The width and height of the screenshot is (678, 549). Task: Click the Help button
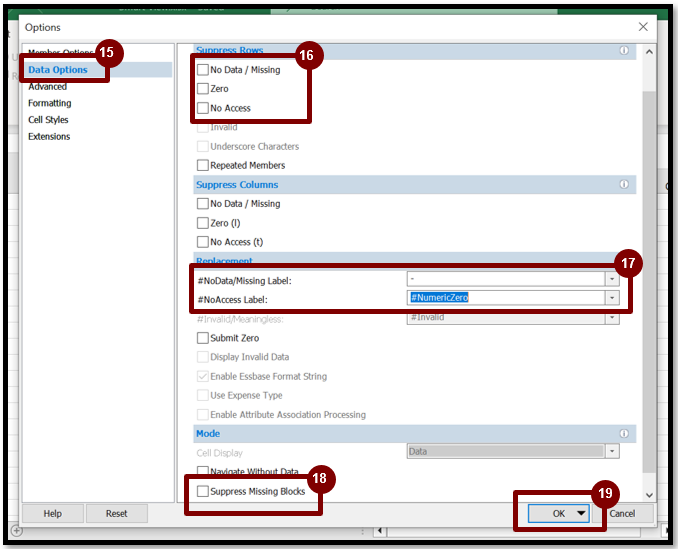[x=52, y=514]
